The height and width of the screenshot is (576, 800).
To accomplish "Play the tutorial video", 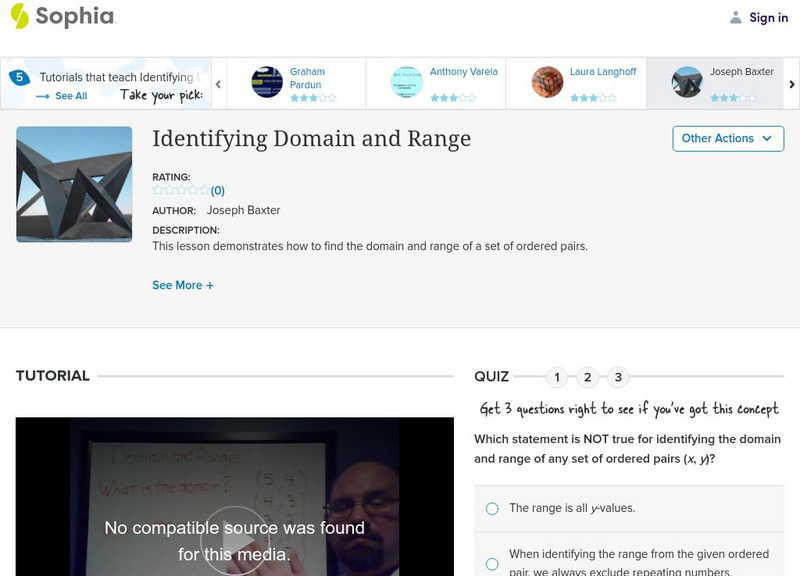I will tap(235, 541).
